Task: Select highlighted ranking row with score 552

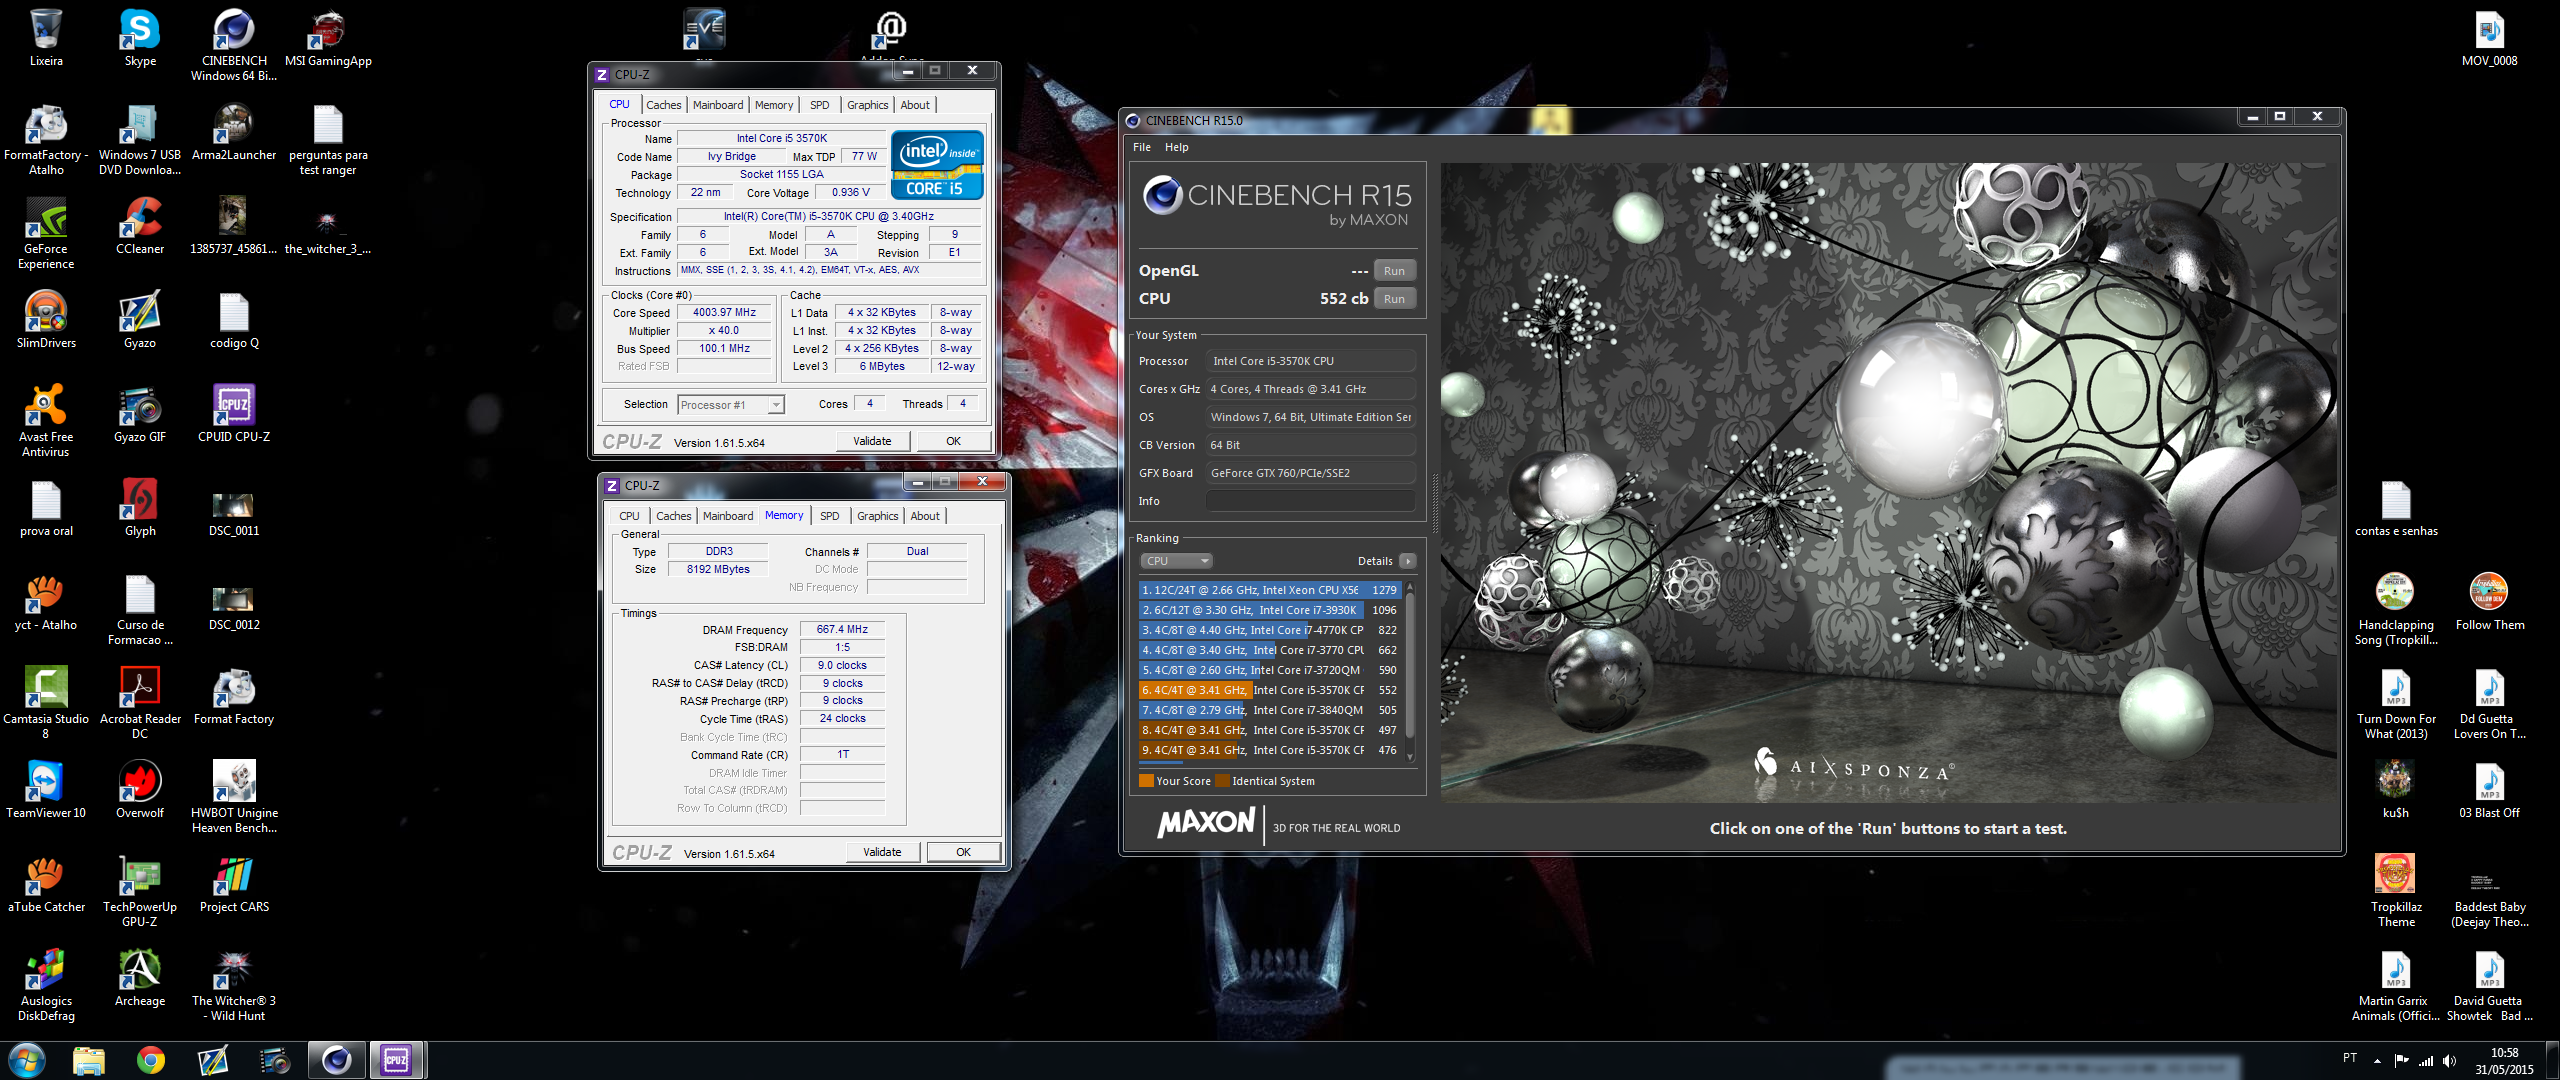Action: pos(1269,690)
